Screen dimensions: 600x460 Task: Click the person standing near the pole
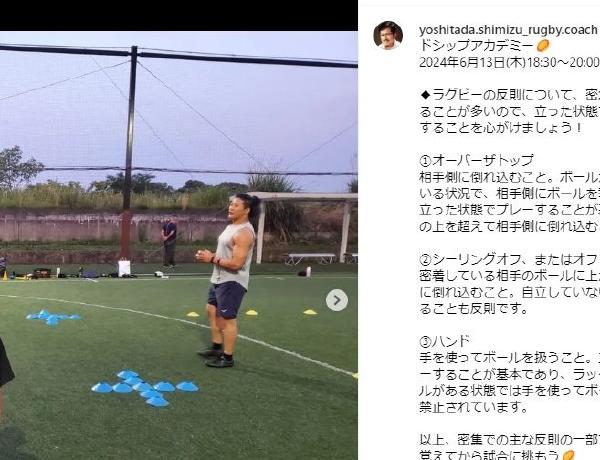[169, 242]
